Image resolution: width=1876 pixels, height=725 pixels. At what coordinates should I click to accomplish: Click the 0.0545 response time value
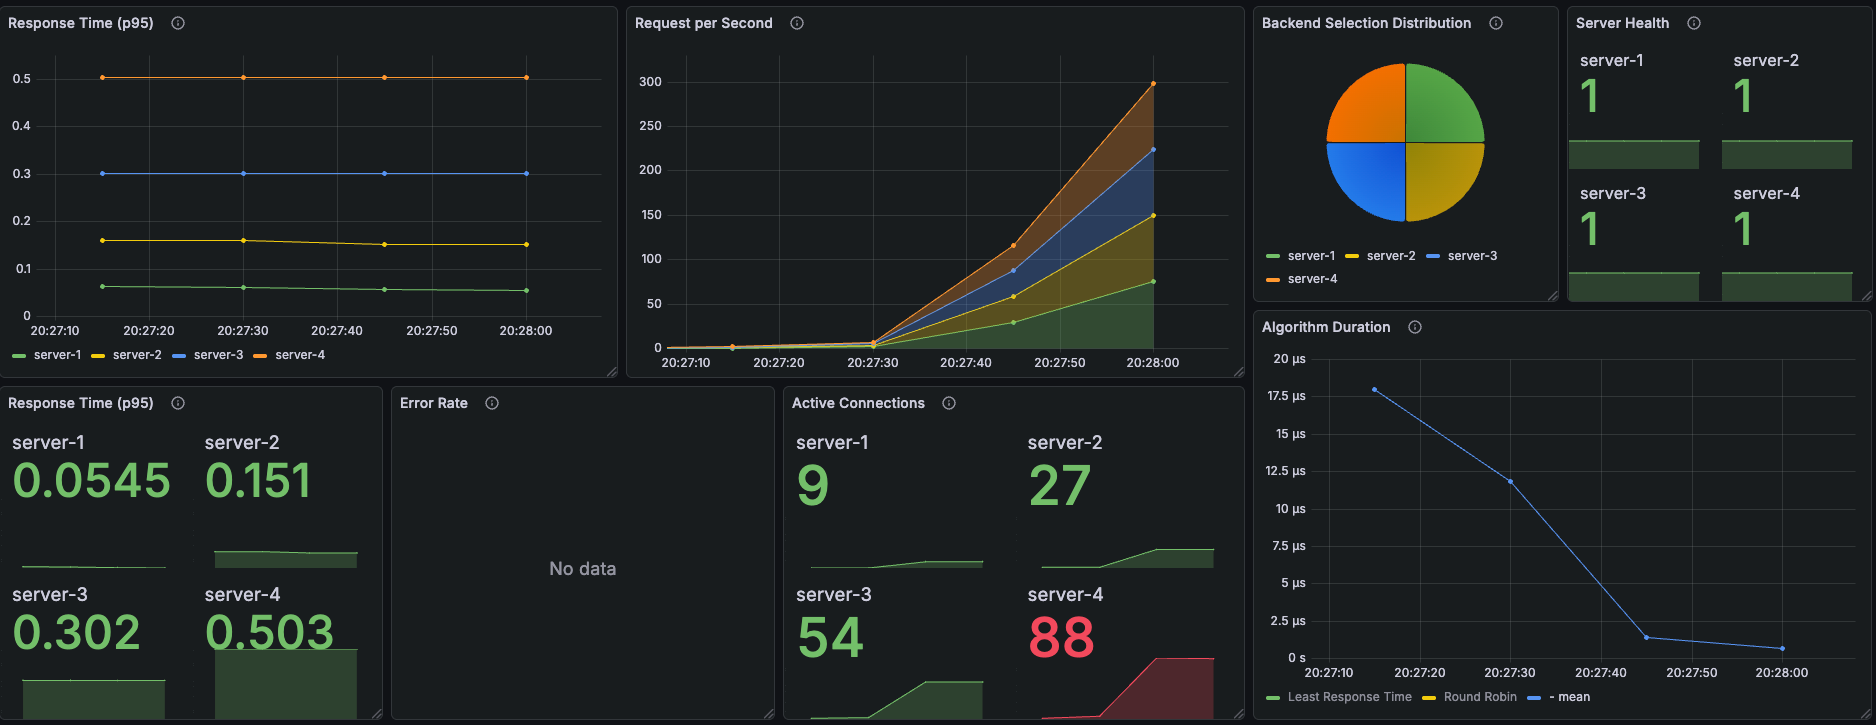click(x=92, y=481)
